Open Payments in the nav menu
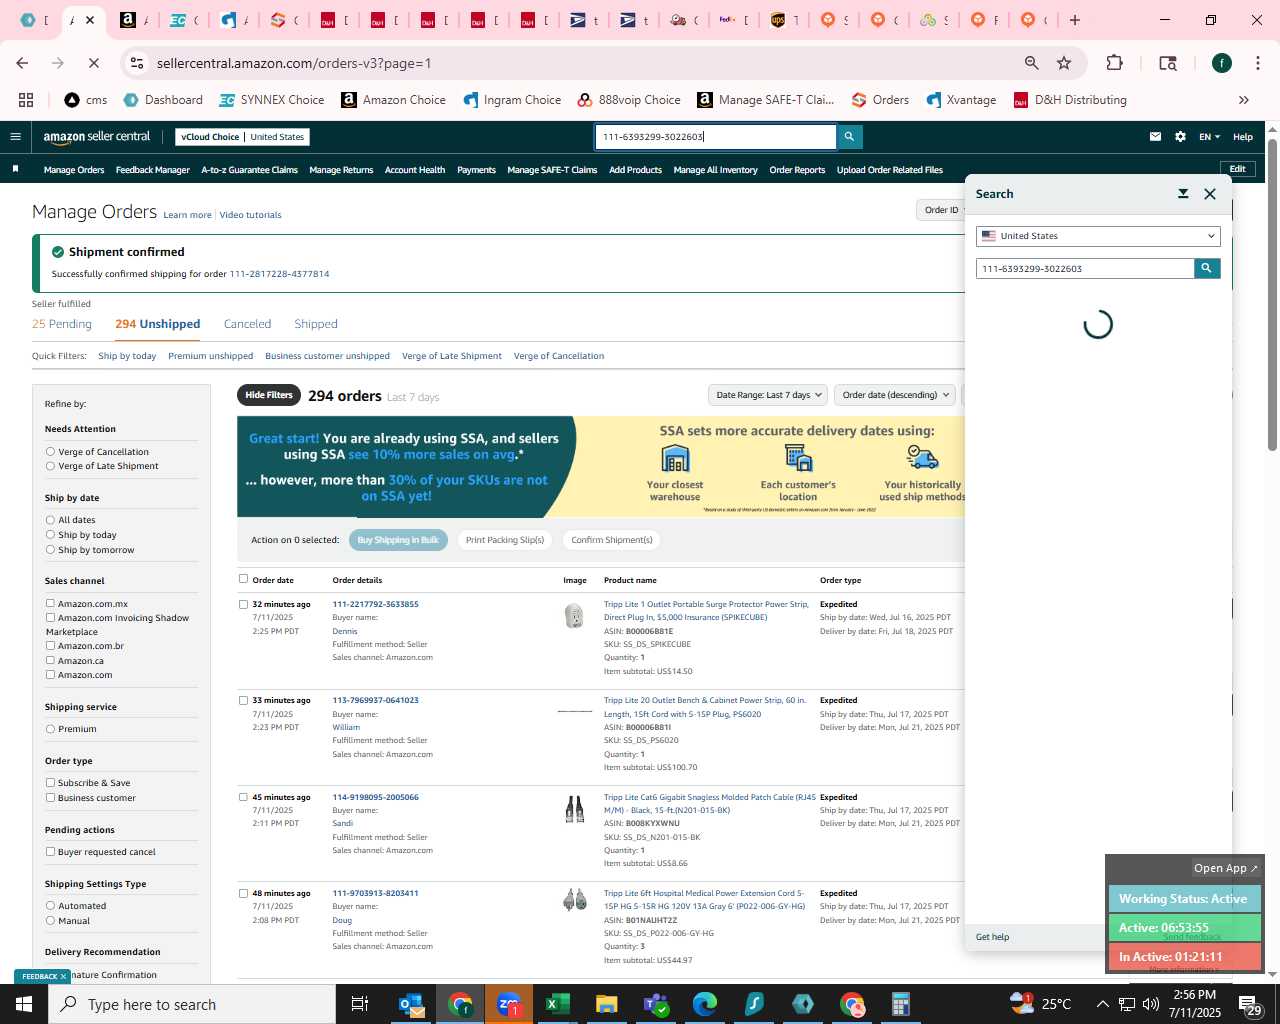The height and width of the screenshot is (1024, 1280). point(476,170)
